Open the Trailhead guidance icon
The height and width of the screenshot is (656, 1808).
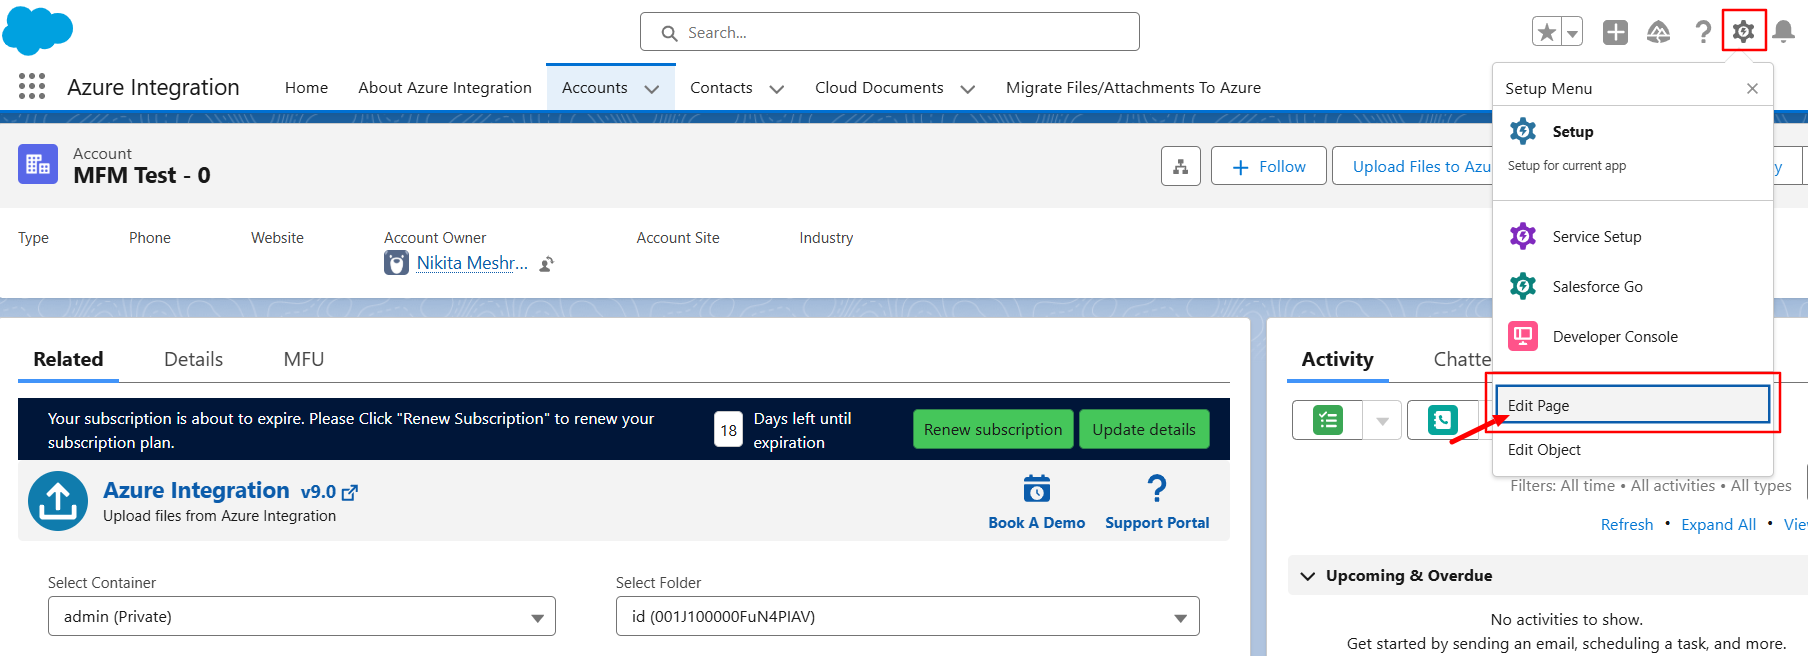point(1658,32)
